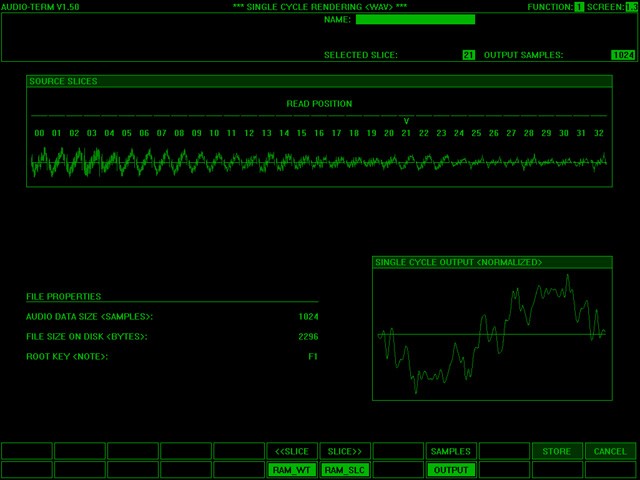Click the single cycle output waveform display
Viewport: 640px width, 480px height.
click(492, 334)
